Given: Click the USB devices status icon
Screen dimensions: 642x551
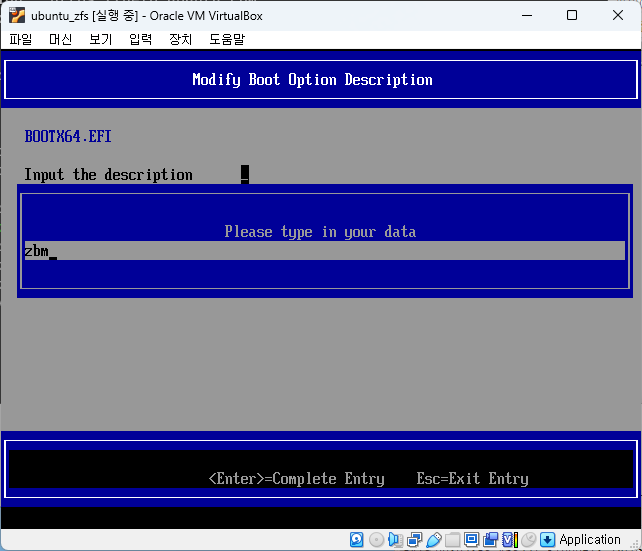Looking at the screenshot, I should point(433,539).
